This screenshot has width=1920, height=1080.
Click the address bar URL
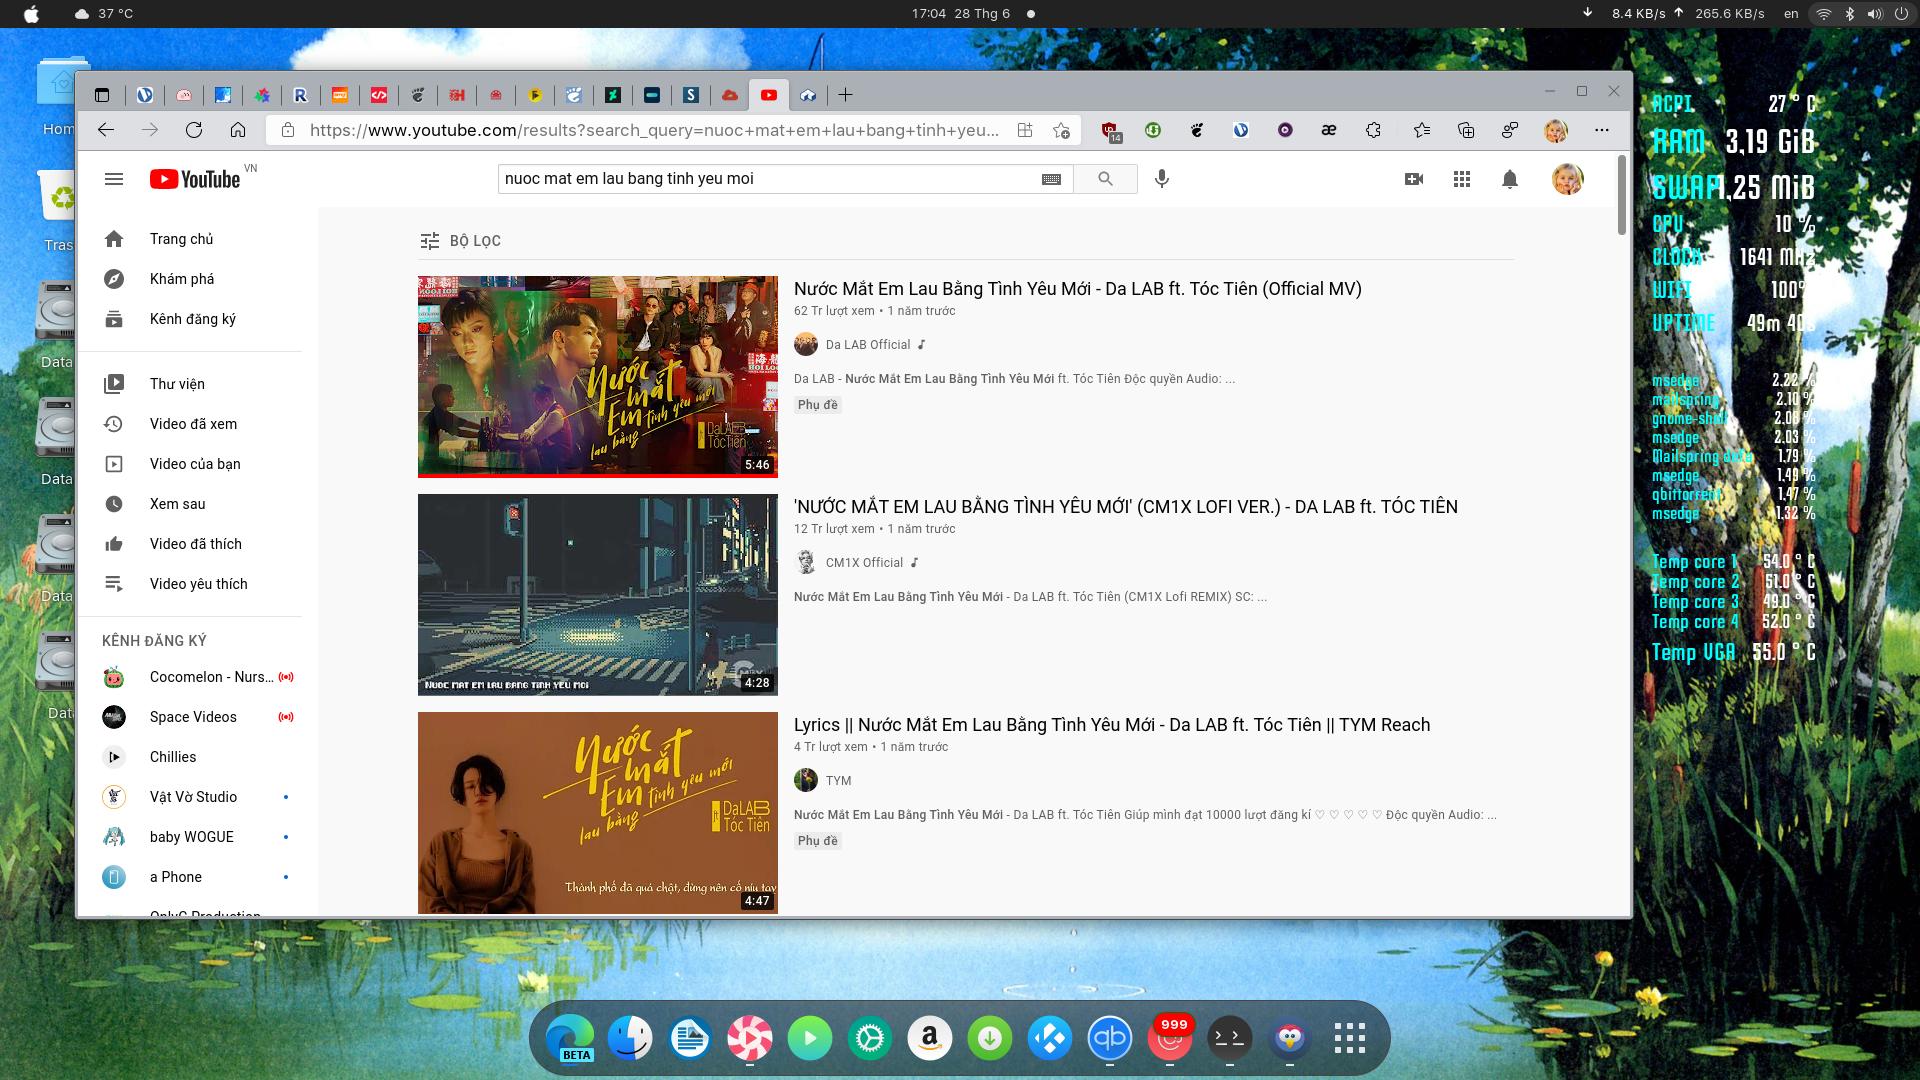coord(654,130)
